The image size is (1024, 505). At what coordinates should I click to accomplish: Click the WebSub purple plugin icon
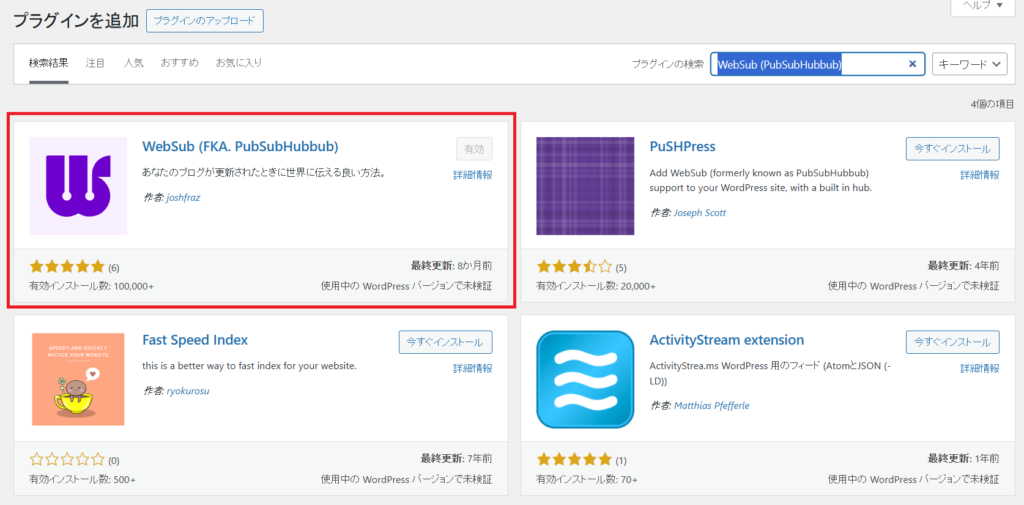(x=78, y=186)
